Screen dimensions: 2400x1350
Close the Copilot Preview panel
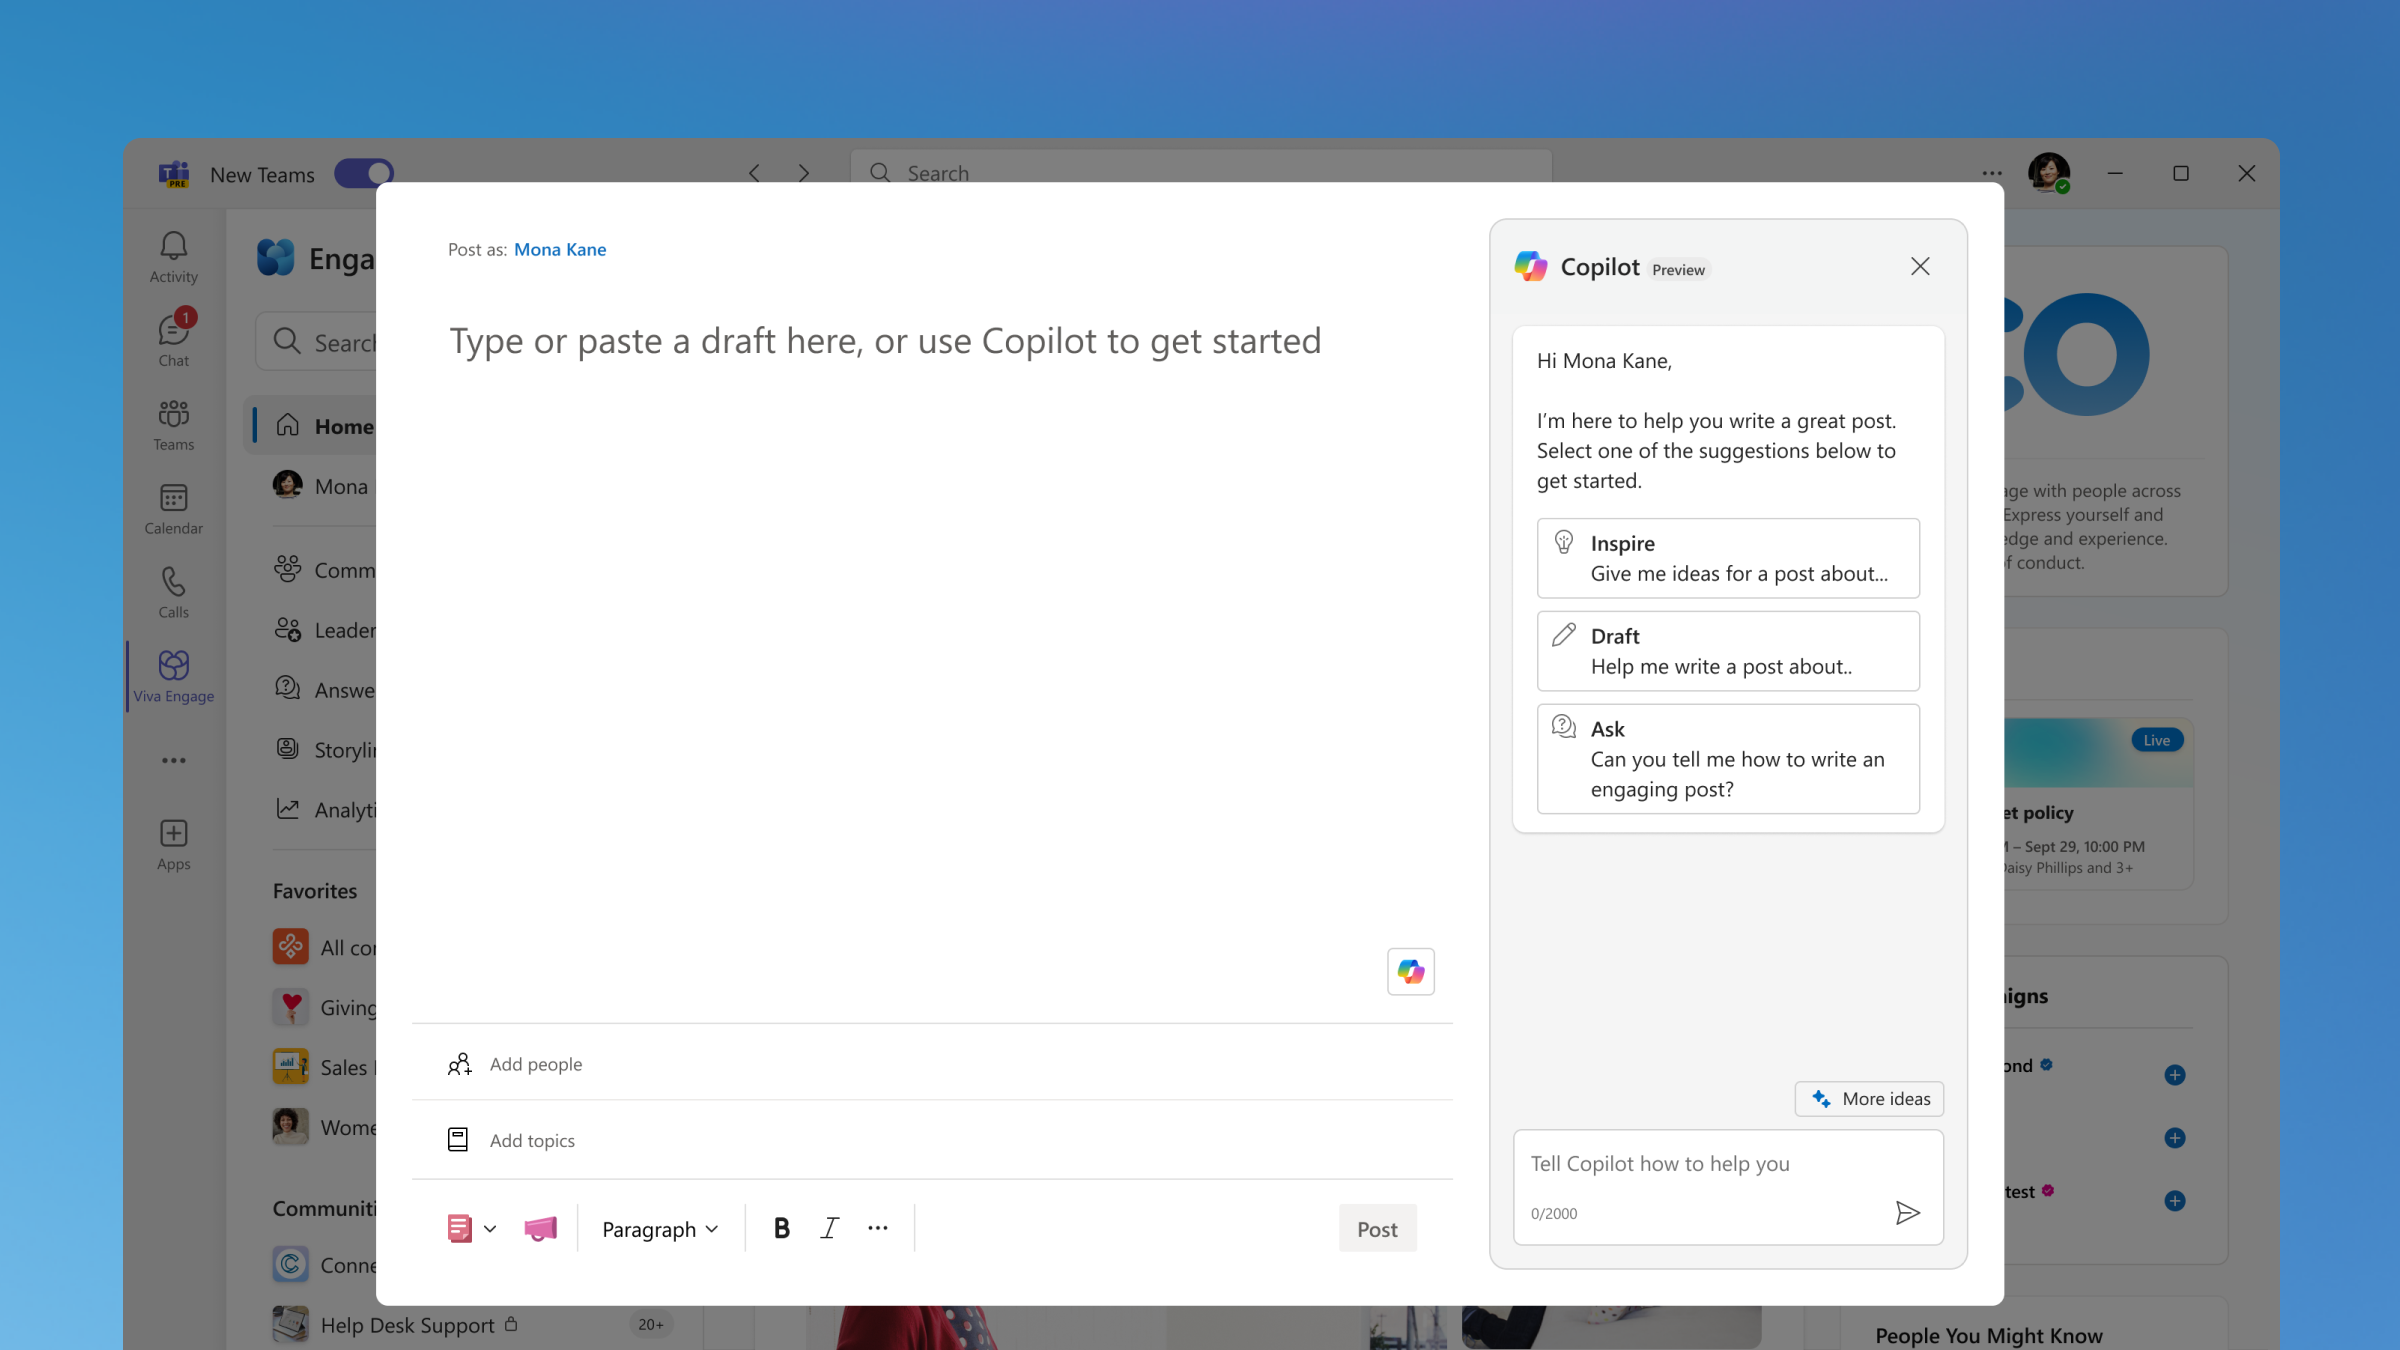tap(1919, 265)
